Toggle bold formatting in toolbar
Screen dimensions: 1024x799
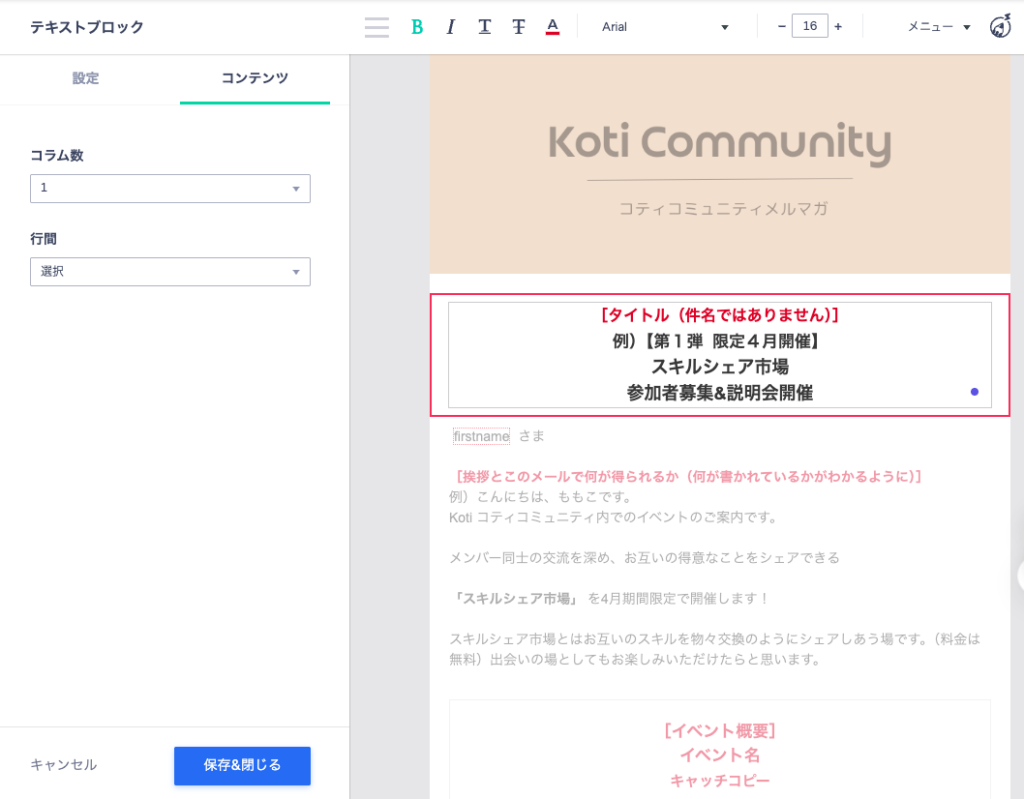[x=417, y=27]
